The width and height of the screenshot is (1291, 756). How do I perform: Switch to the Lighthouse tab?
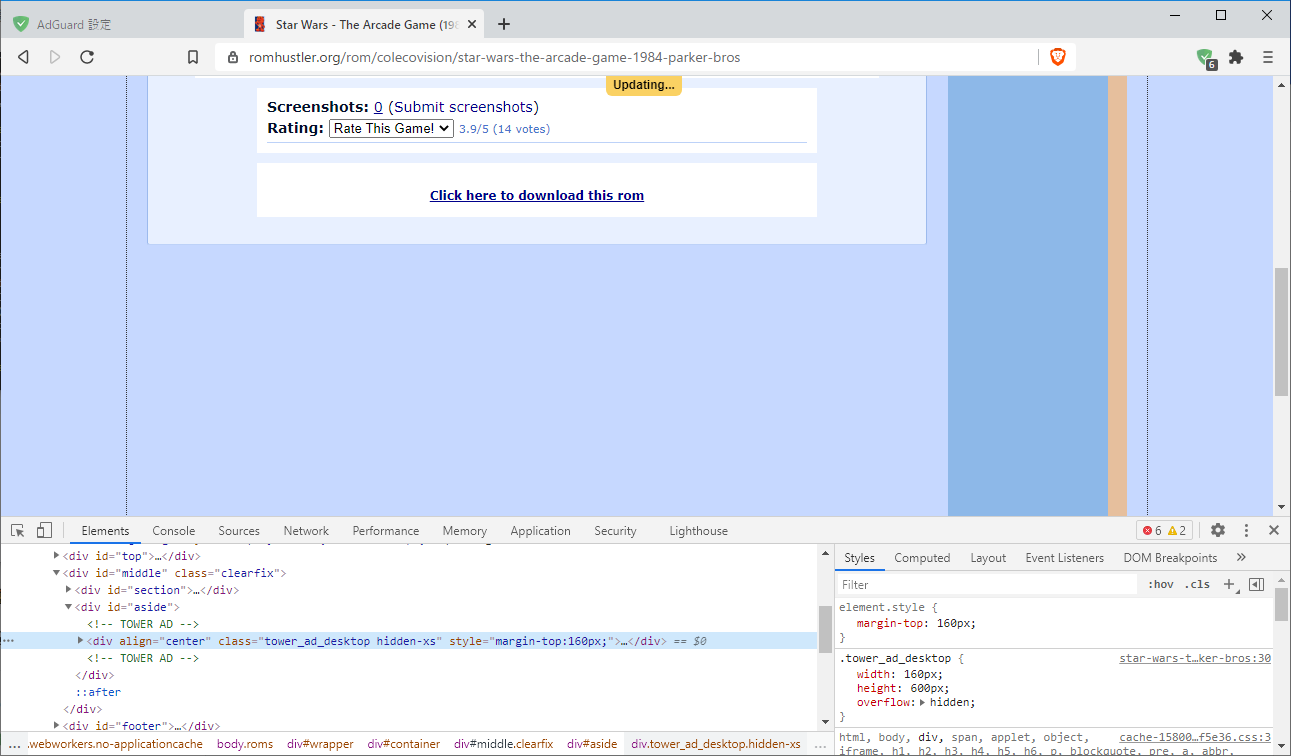[x=698, y=530]
